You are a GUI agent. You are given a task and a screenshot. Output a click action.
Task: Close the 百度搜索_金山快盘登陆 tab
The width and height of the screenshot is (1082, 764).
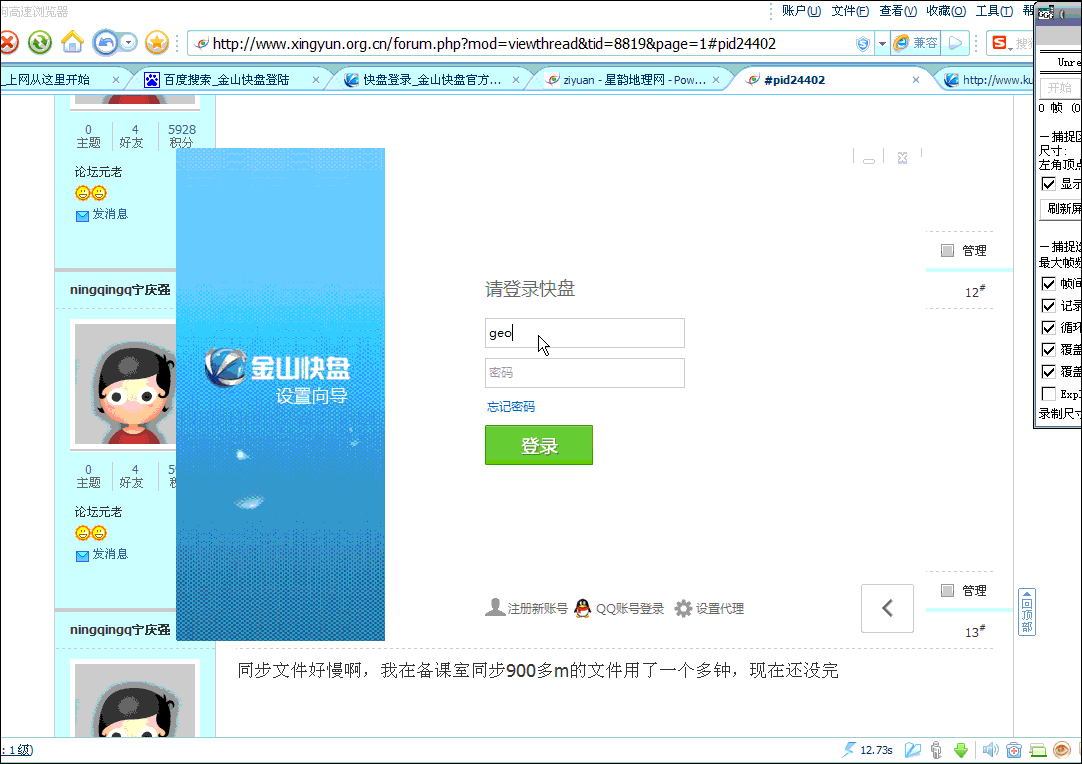pyautogui.click(x=315, y=80)
